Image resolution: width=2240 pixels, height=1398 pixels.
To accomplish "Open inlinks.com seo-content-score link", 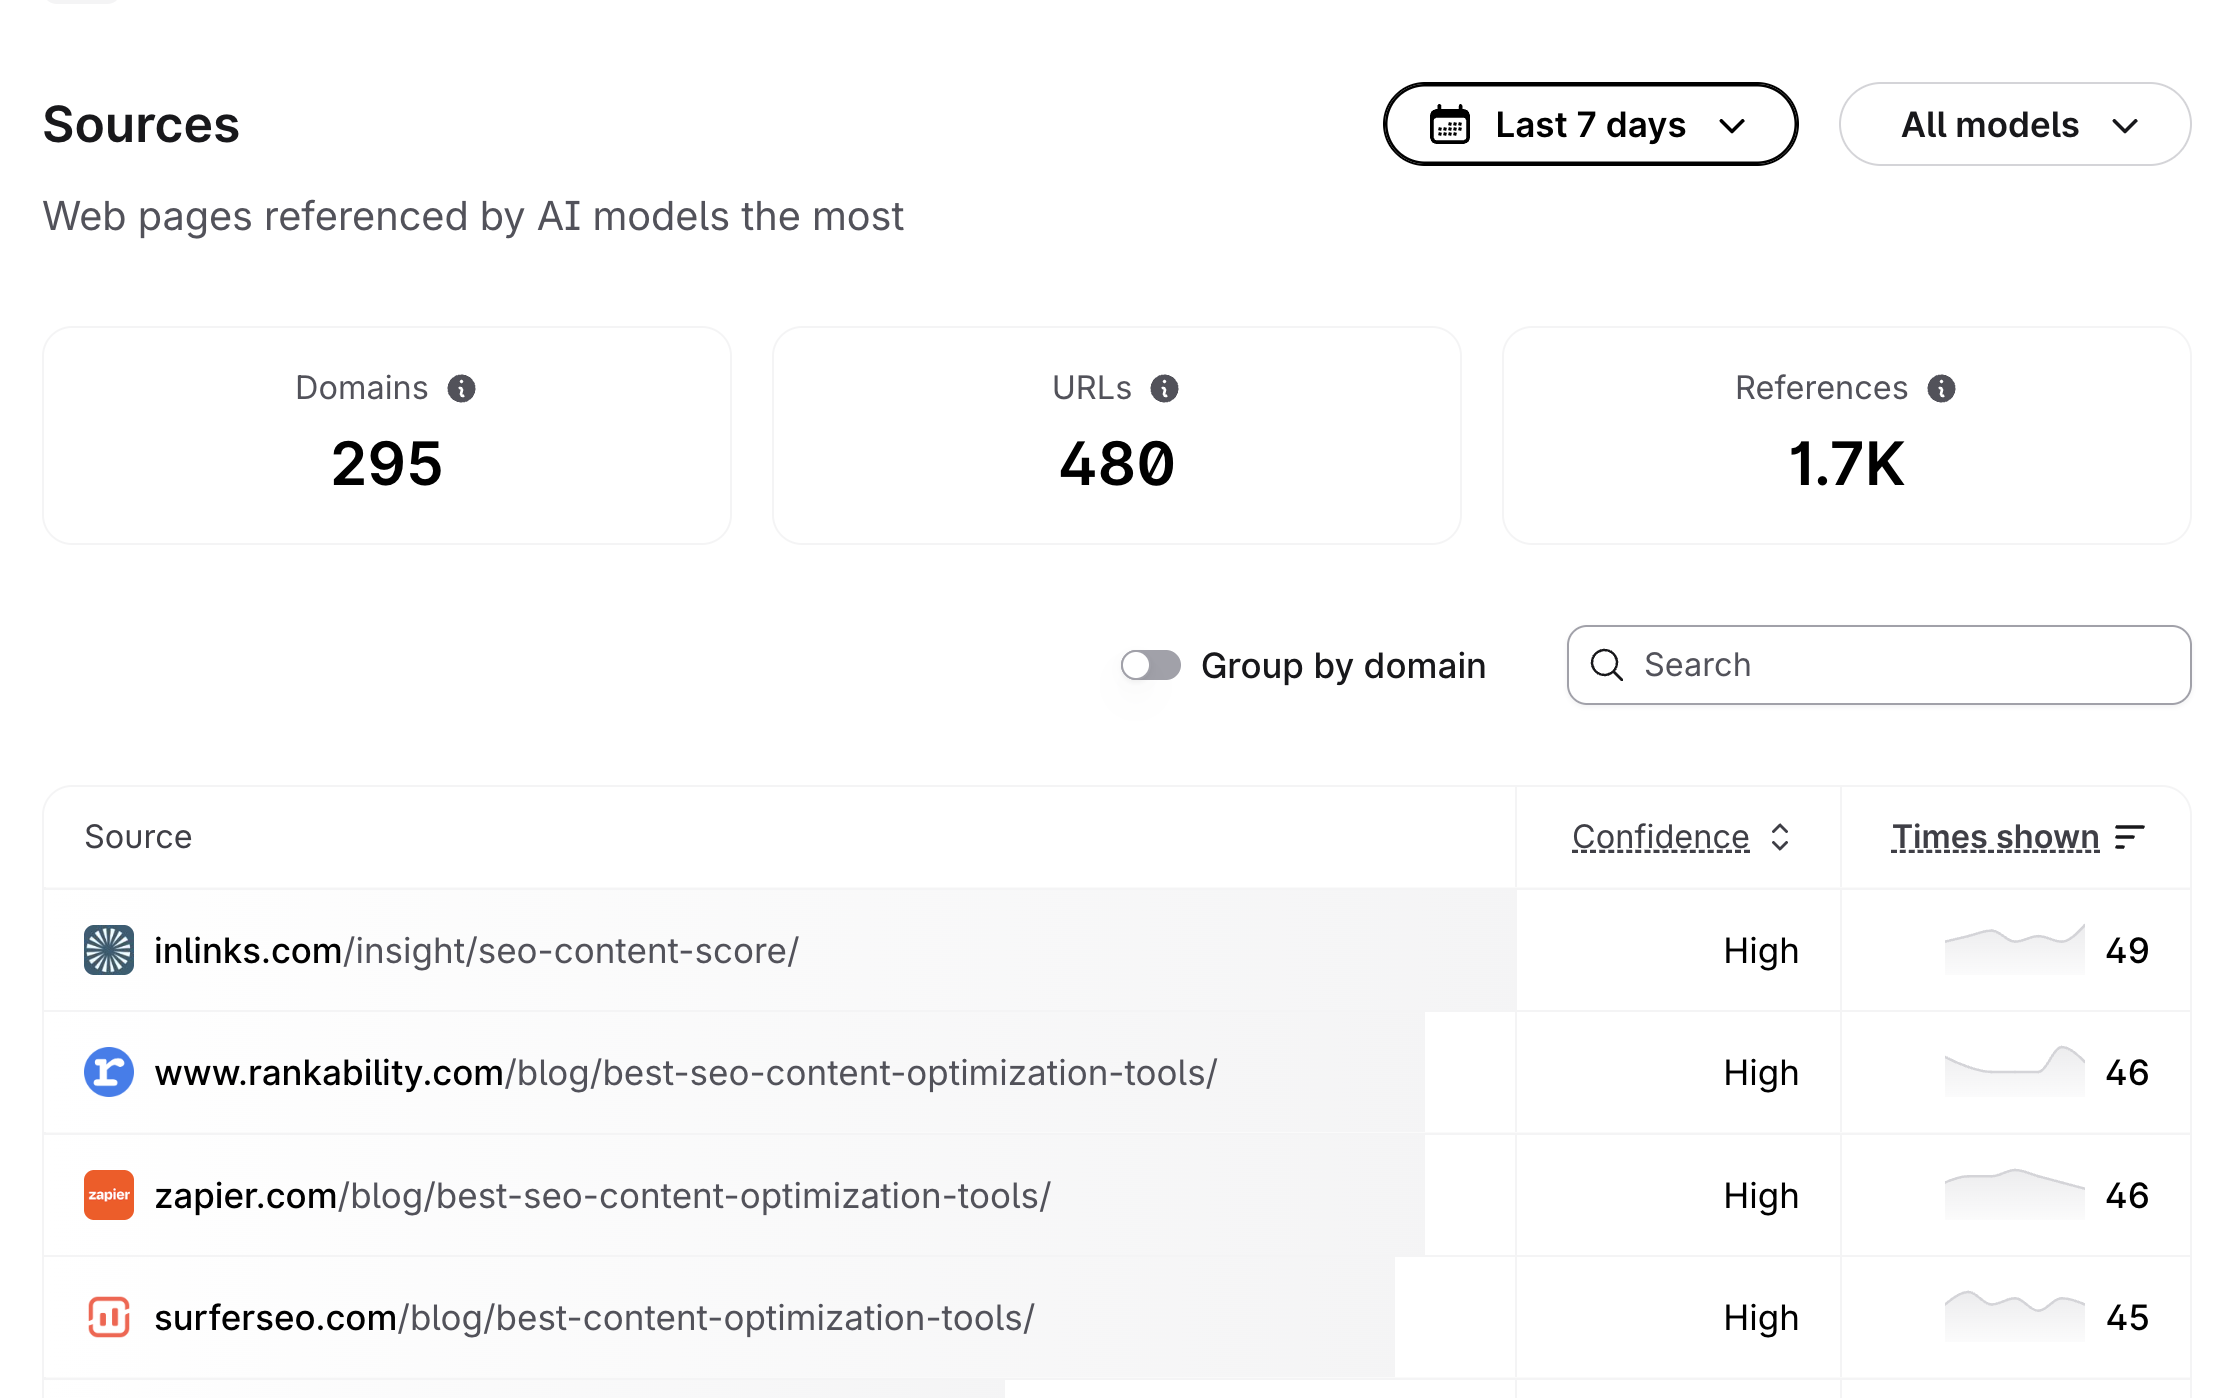I will click(476, 950).
